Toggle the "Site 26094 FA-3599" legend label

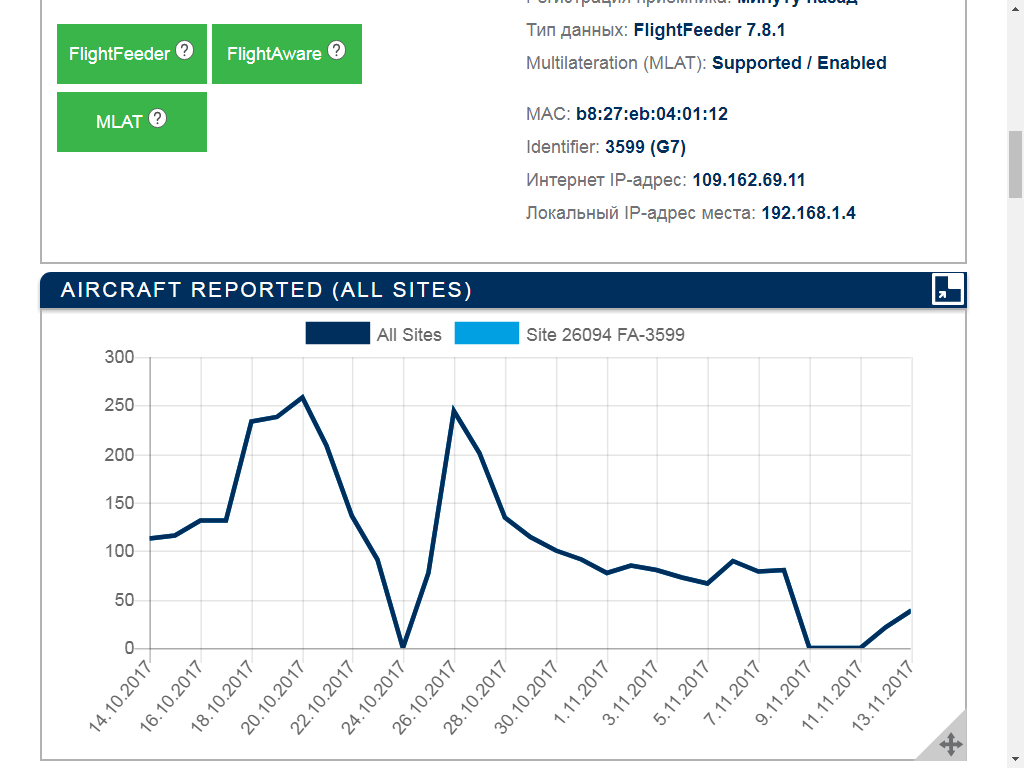tap(605, 335)
